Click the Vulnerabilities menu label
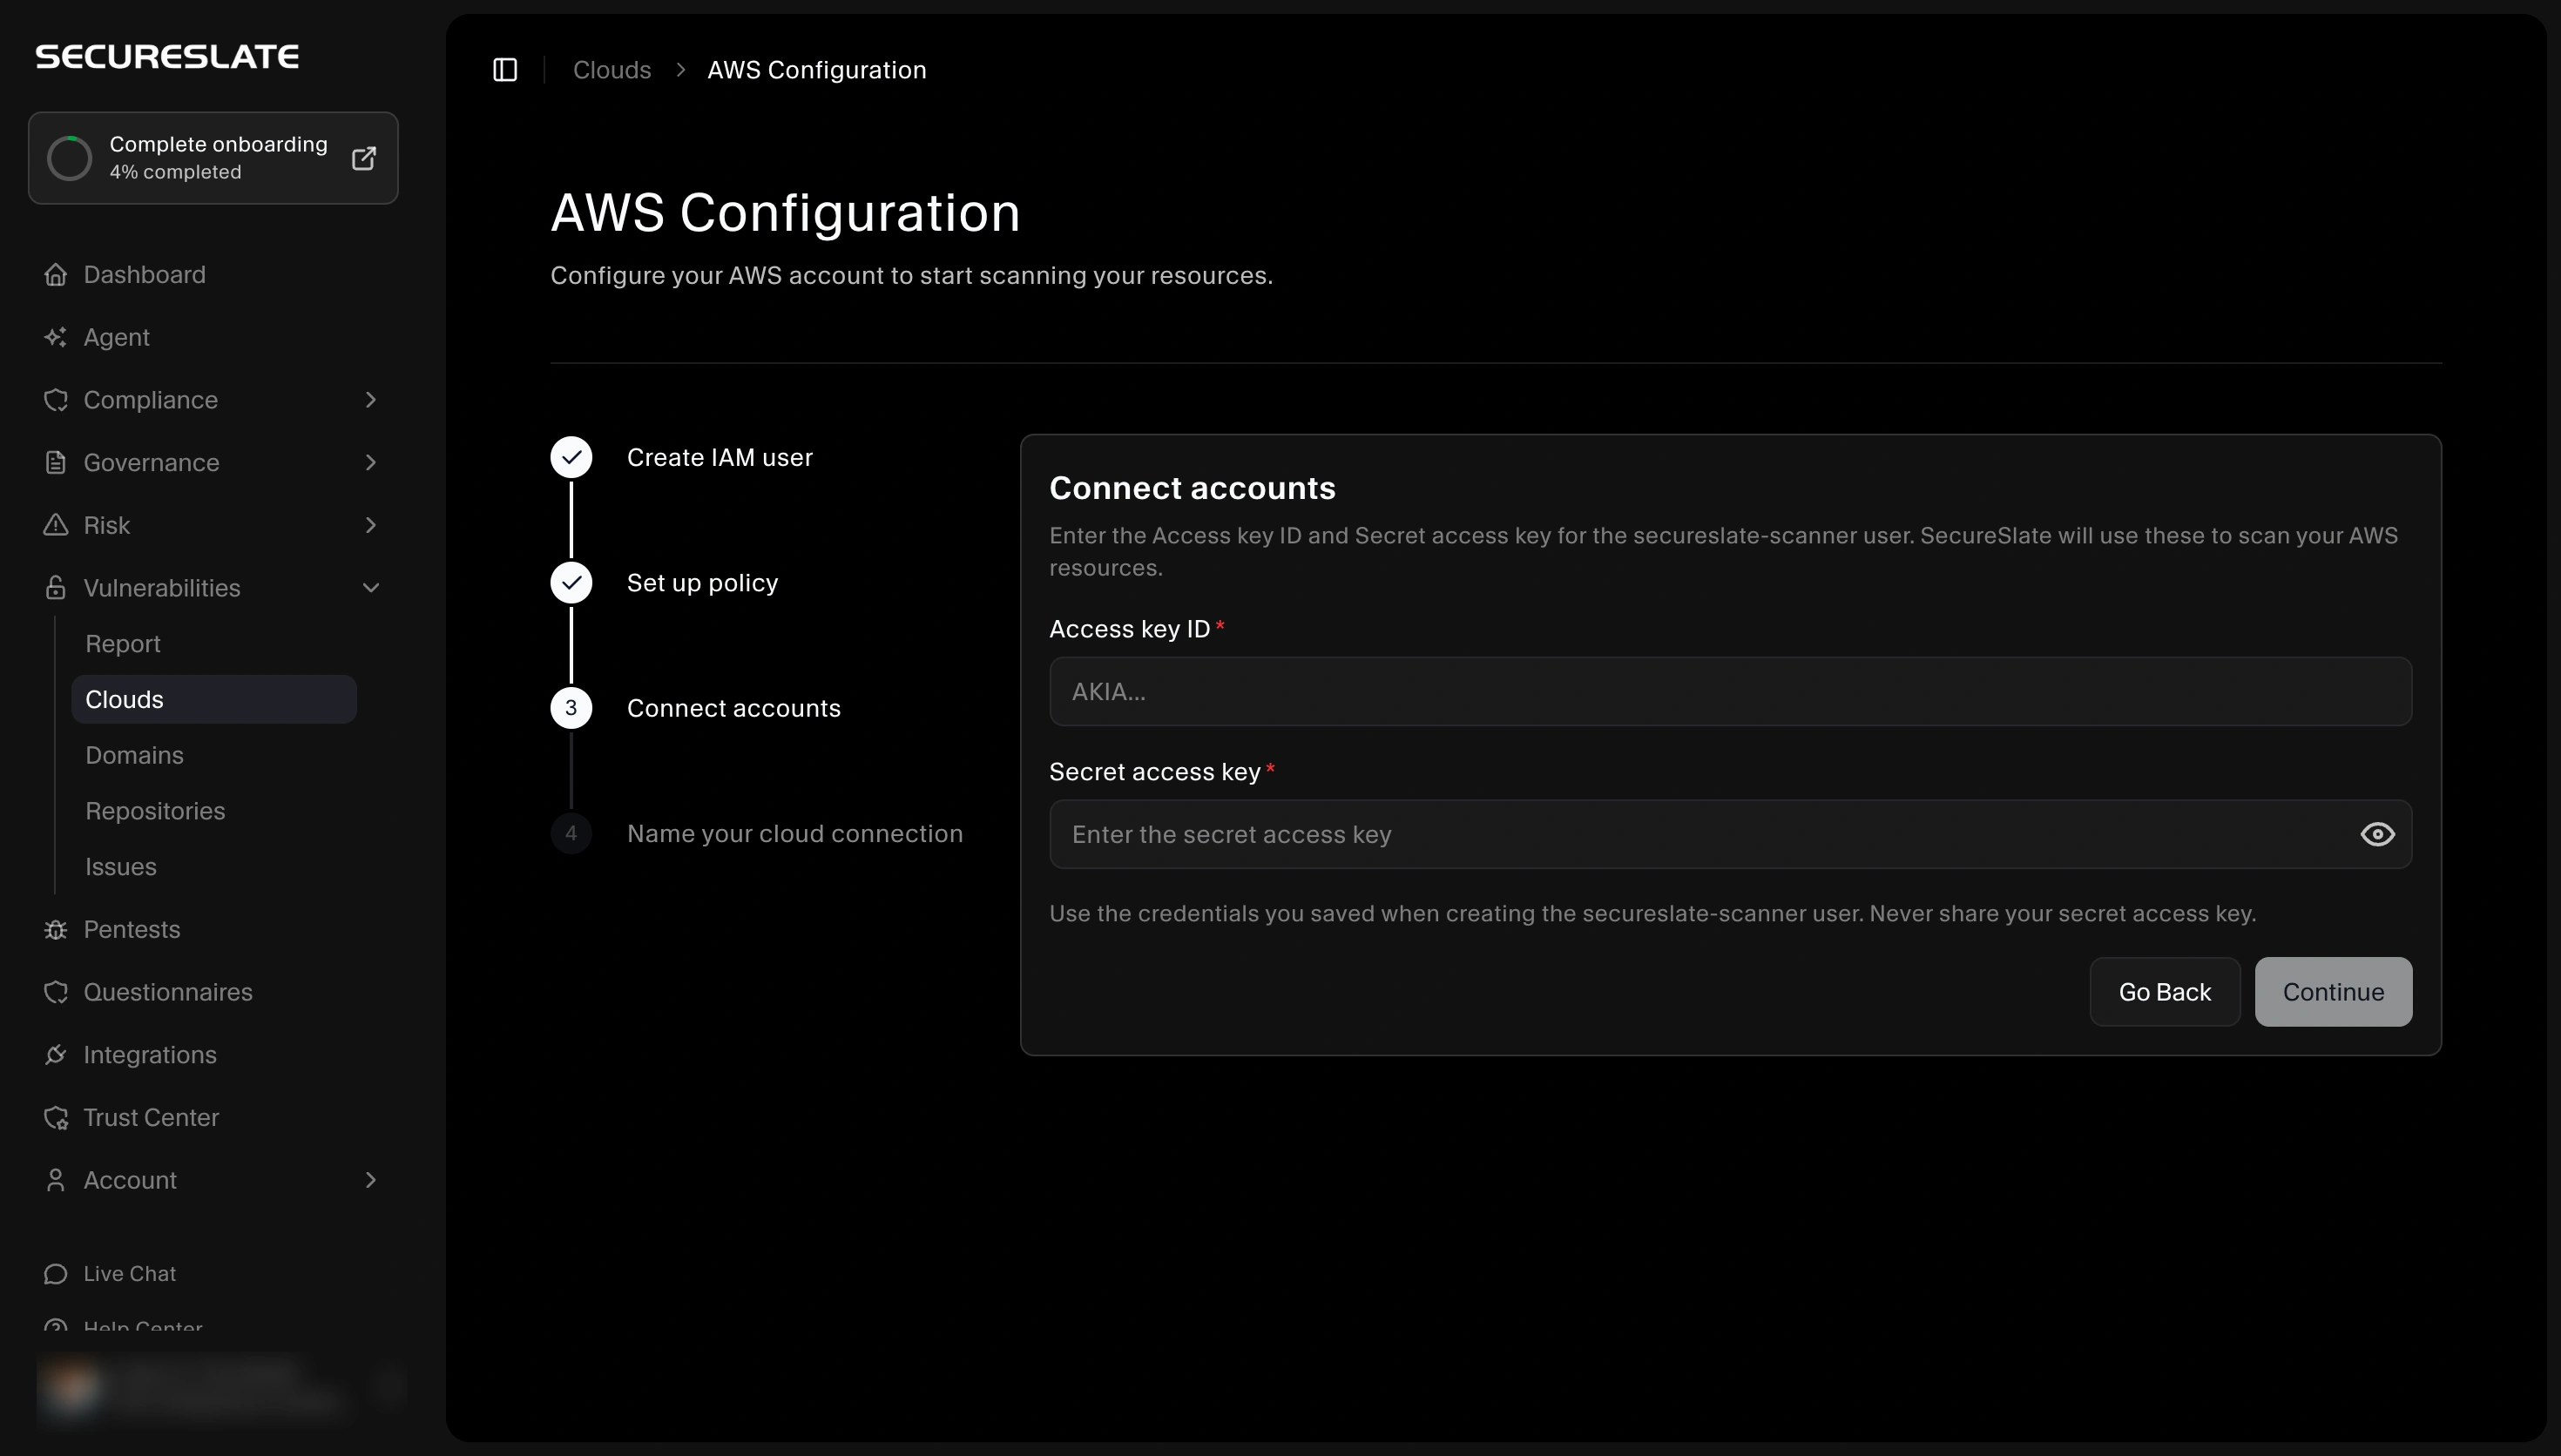This screenshot has width=2561, height=1456. pyautogui.click(x=162, y=588)
